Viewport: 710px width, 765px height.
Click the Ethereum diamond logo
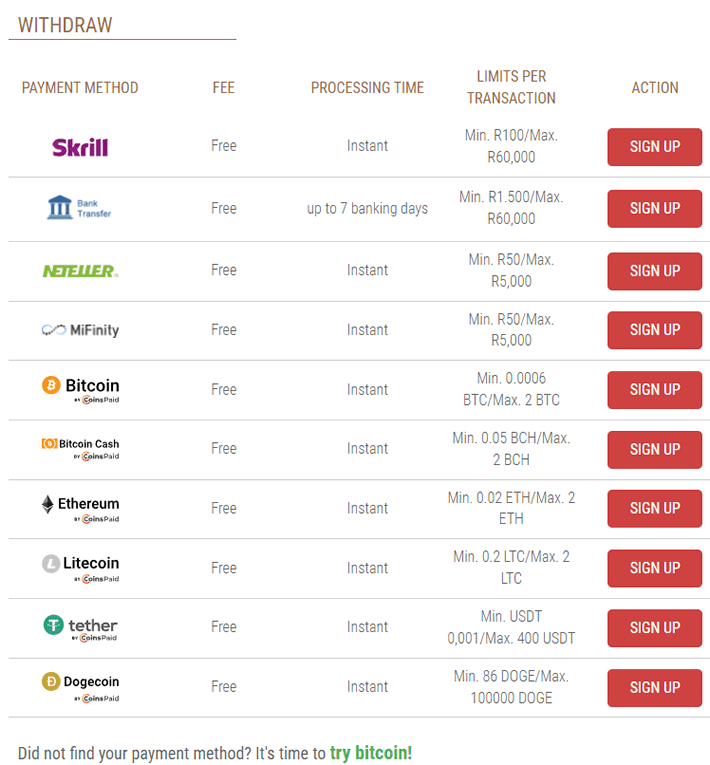click(x=47, y=504)
